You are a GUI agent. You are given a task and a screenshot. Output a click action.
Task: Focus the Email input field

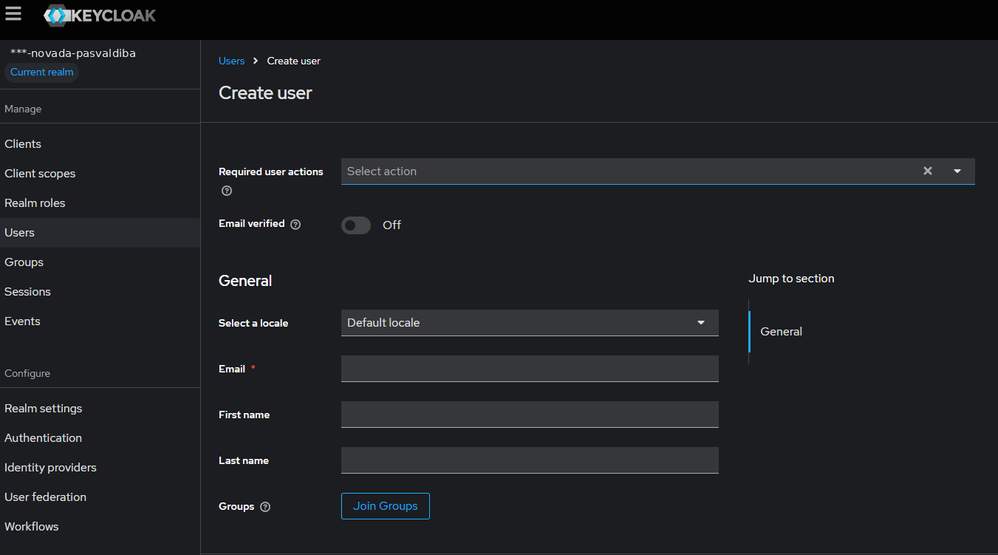[x=530, y=369]
